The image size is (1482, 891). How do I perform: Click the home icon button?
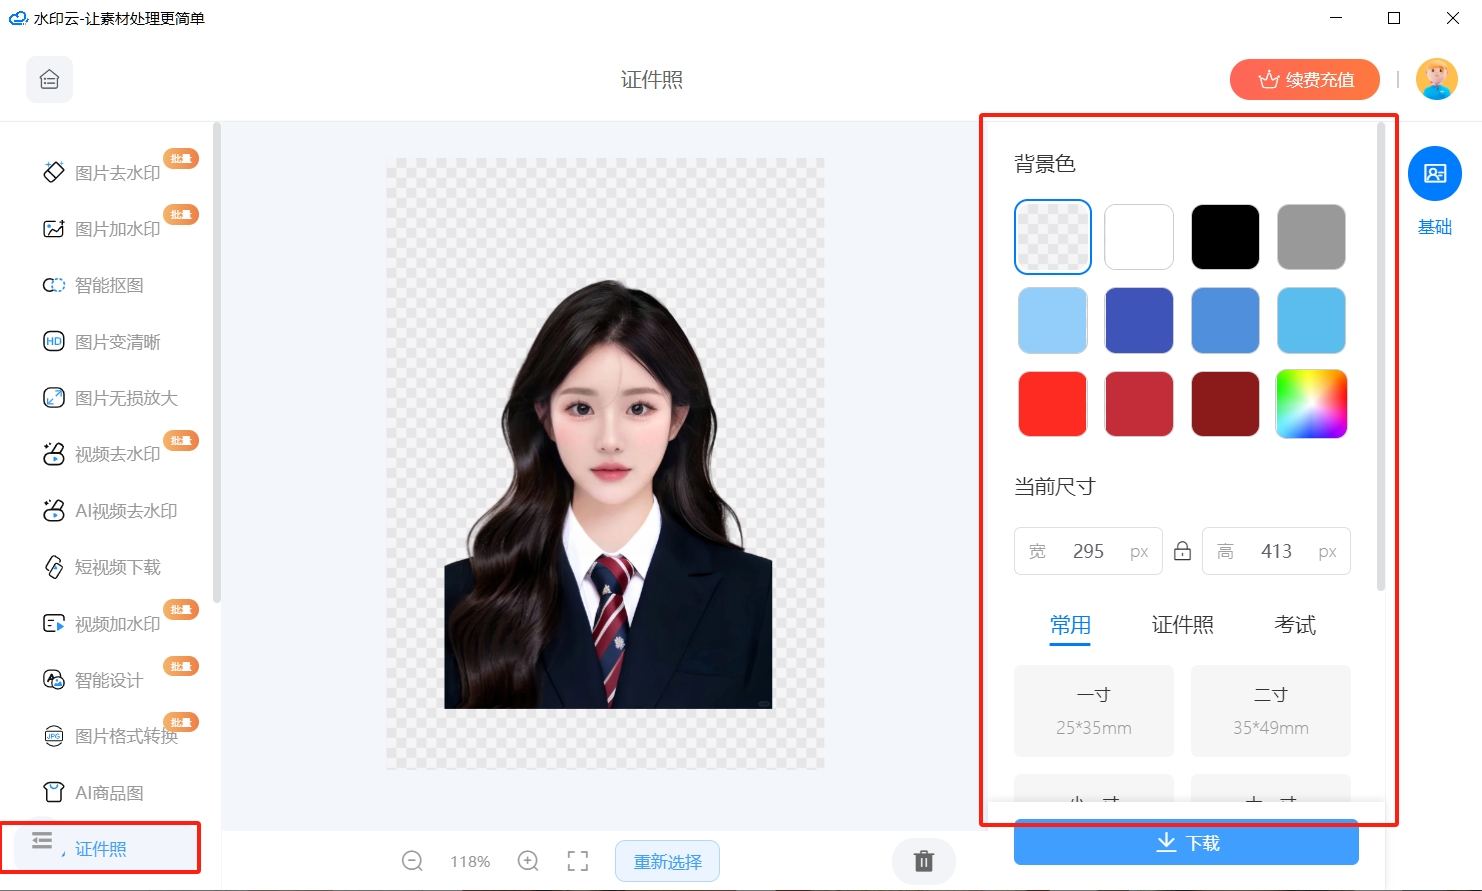coord(49,79)
